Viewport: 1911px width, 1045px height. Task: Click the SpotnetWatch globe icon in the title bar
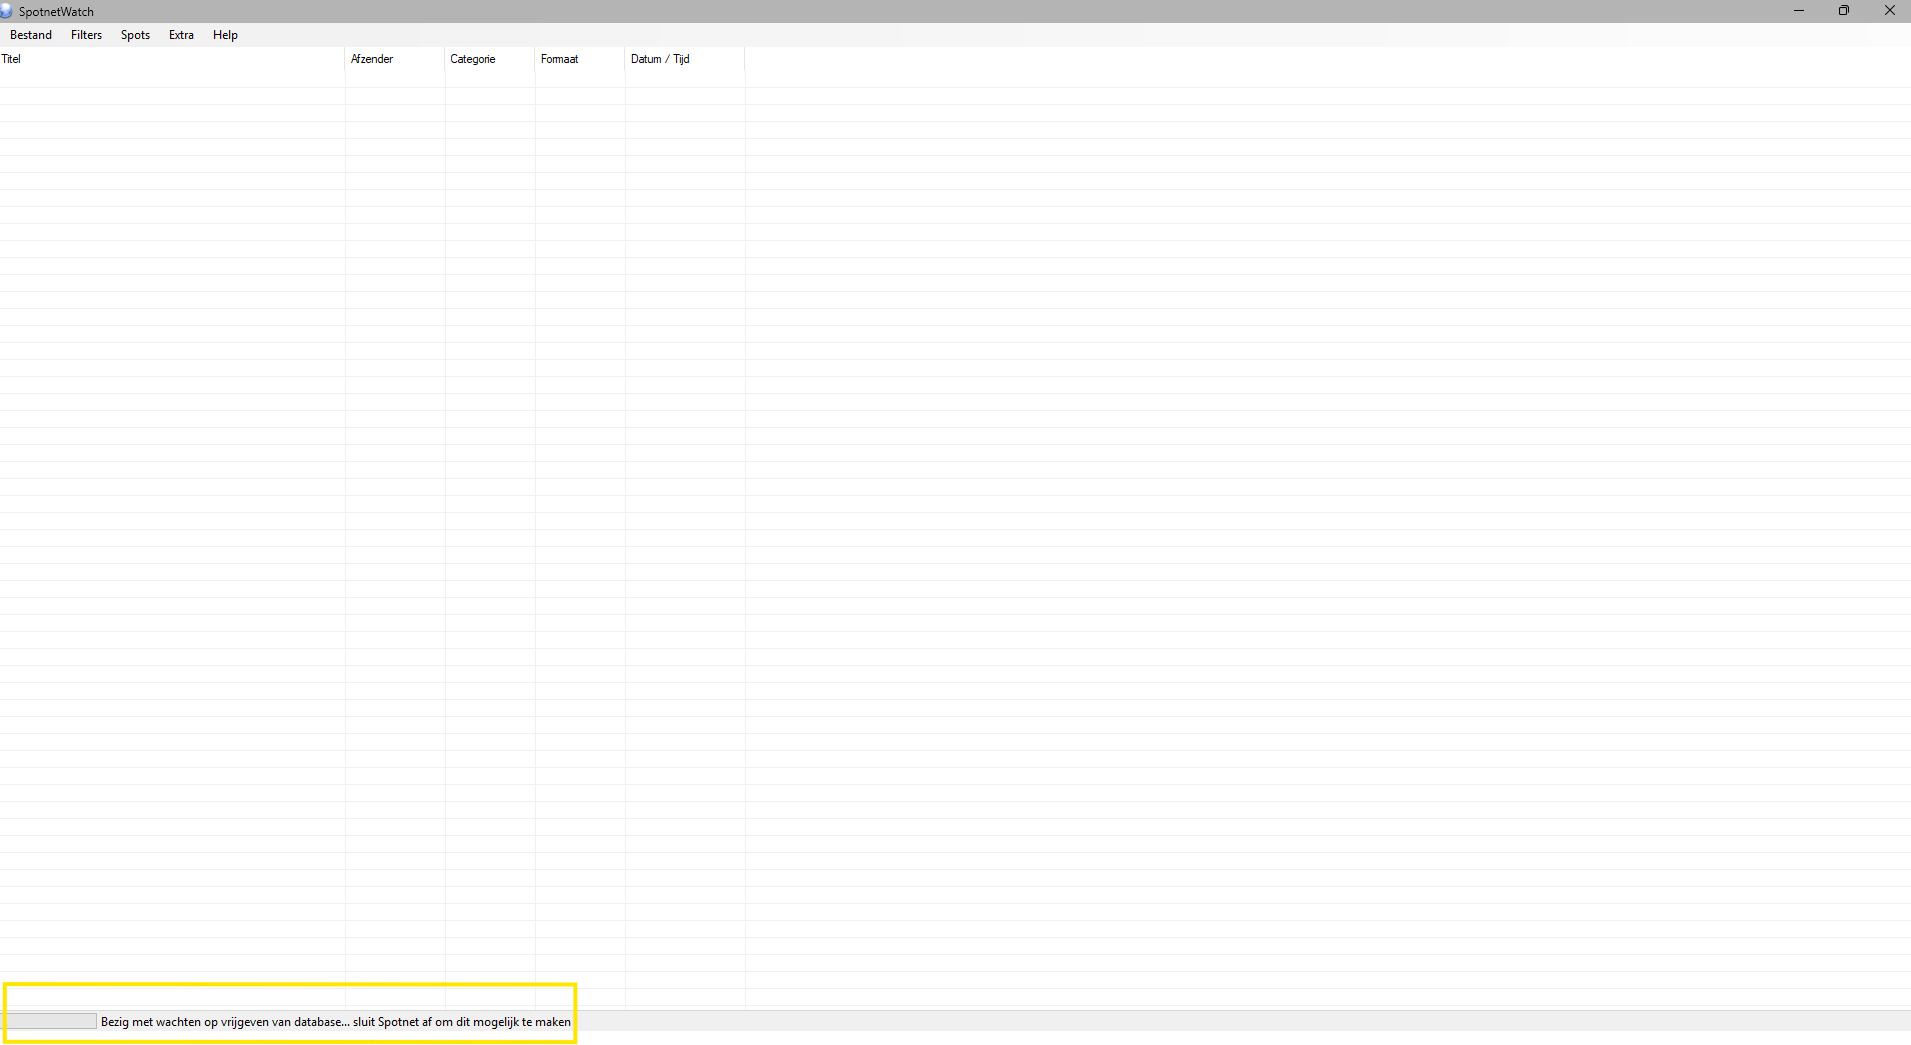9,11
